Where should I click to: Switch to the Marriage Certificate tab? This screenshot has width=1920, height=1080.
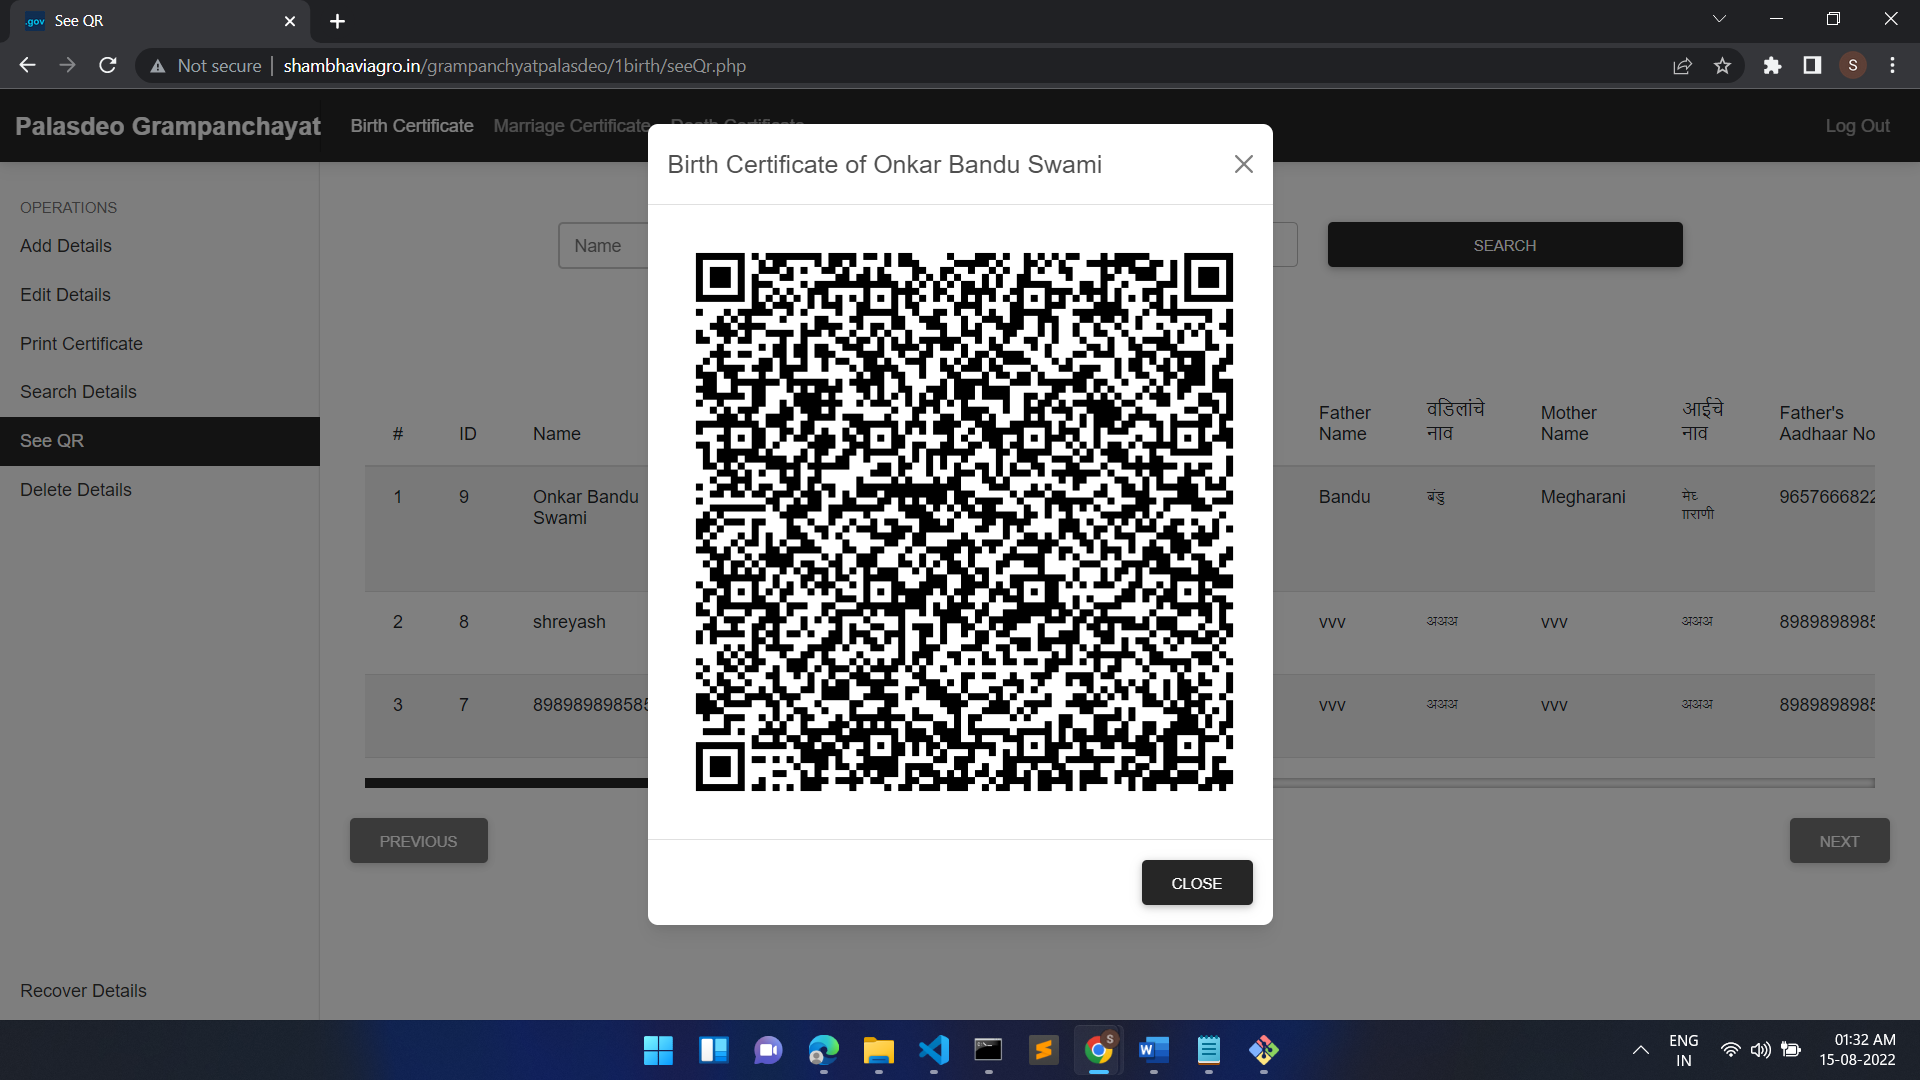(x=572, y=126)
